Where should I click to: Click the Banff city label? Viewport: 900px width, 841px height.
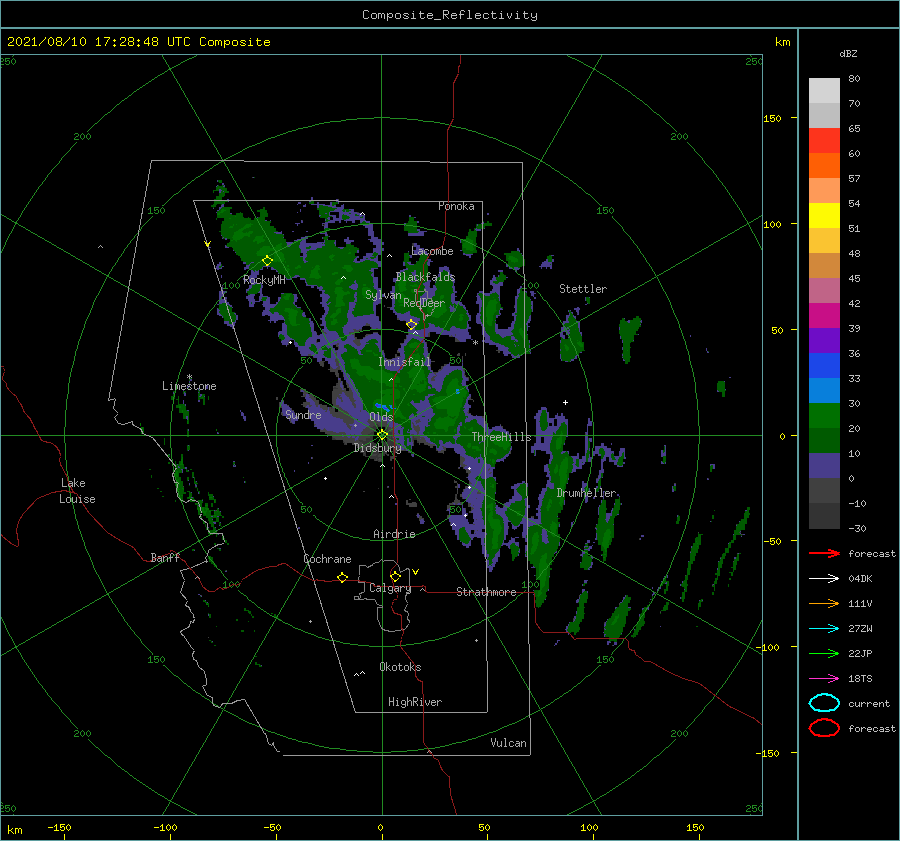pyautogui.click(x=165, y=558)
